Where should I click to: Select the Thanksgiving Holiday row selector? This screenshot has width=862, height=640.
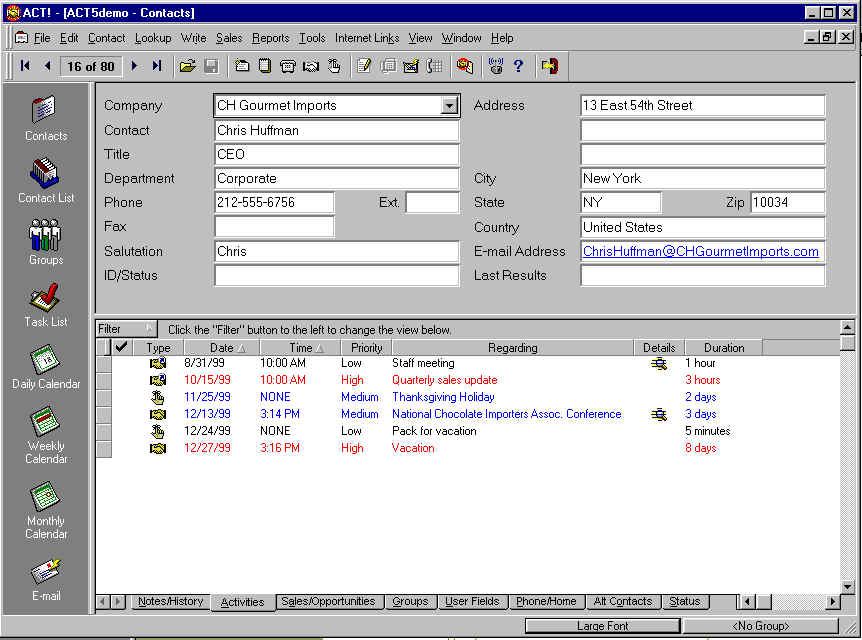coord(104,397)
